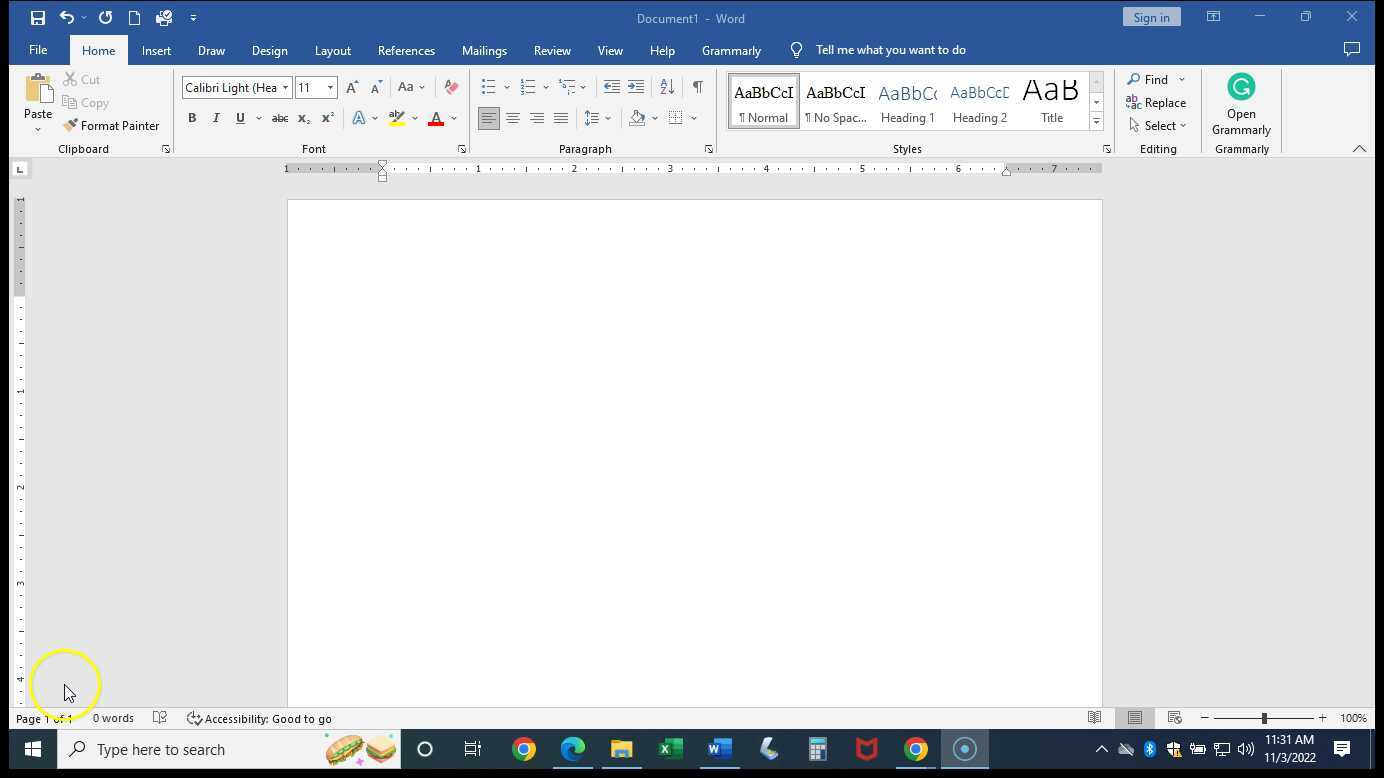Open the Font Size dropdown

click(x=330, y=87)
